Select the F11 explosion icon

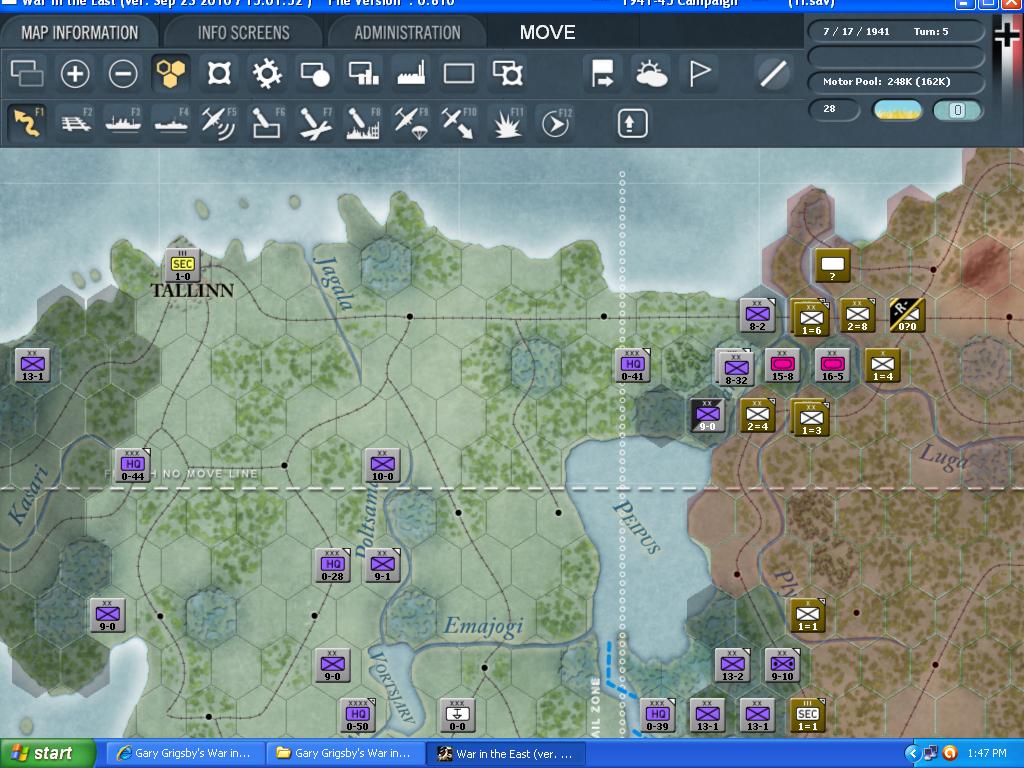(x=507, y=122)
